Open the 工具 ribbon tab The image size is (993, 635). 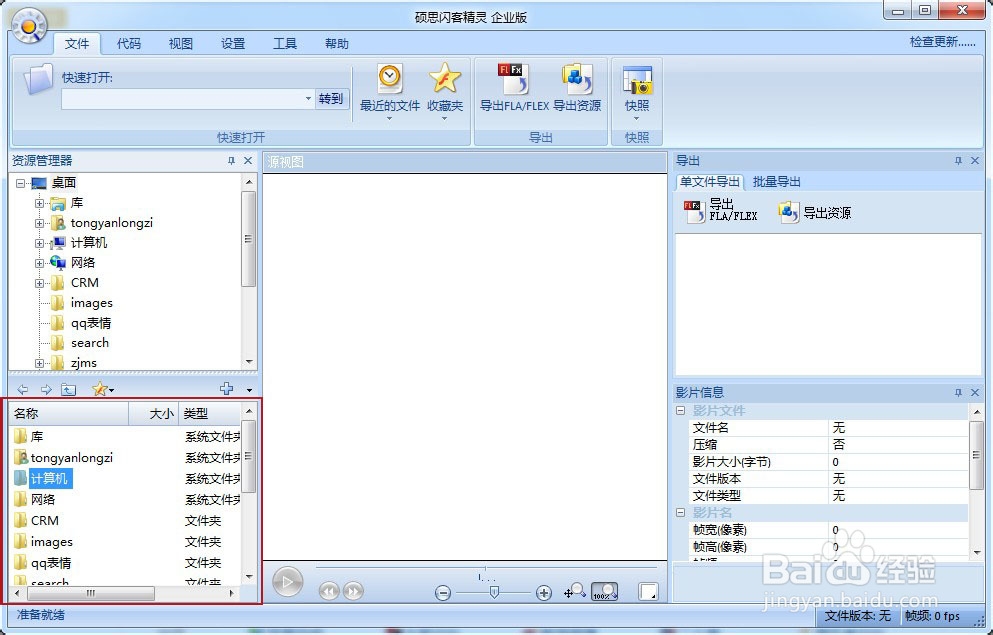tap(285, 43)
